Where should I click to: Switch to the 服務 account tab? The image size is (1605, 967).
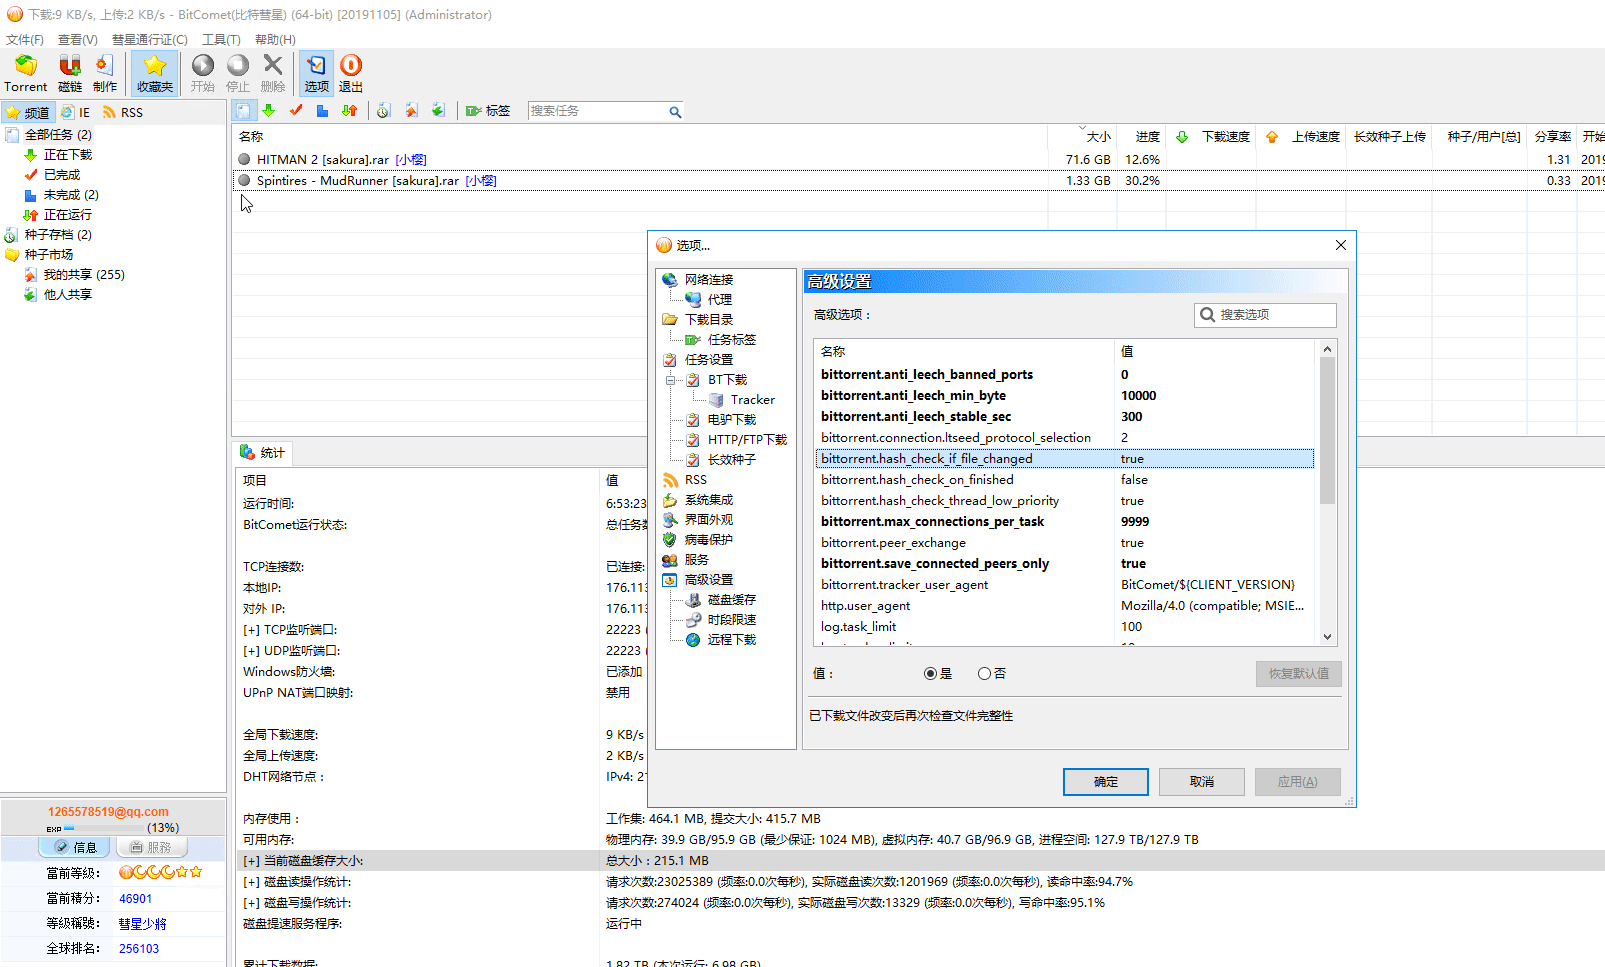coord(151,847)
